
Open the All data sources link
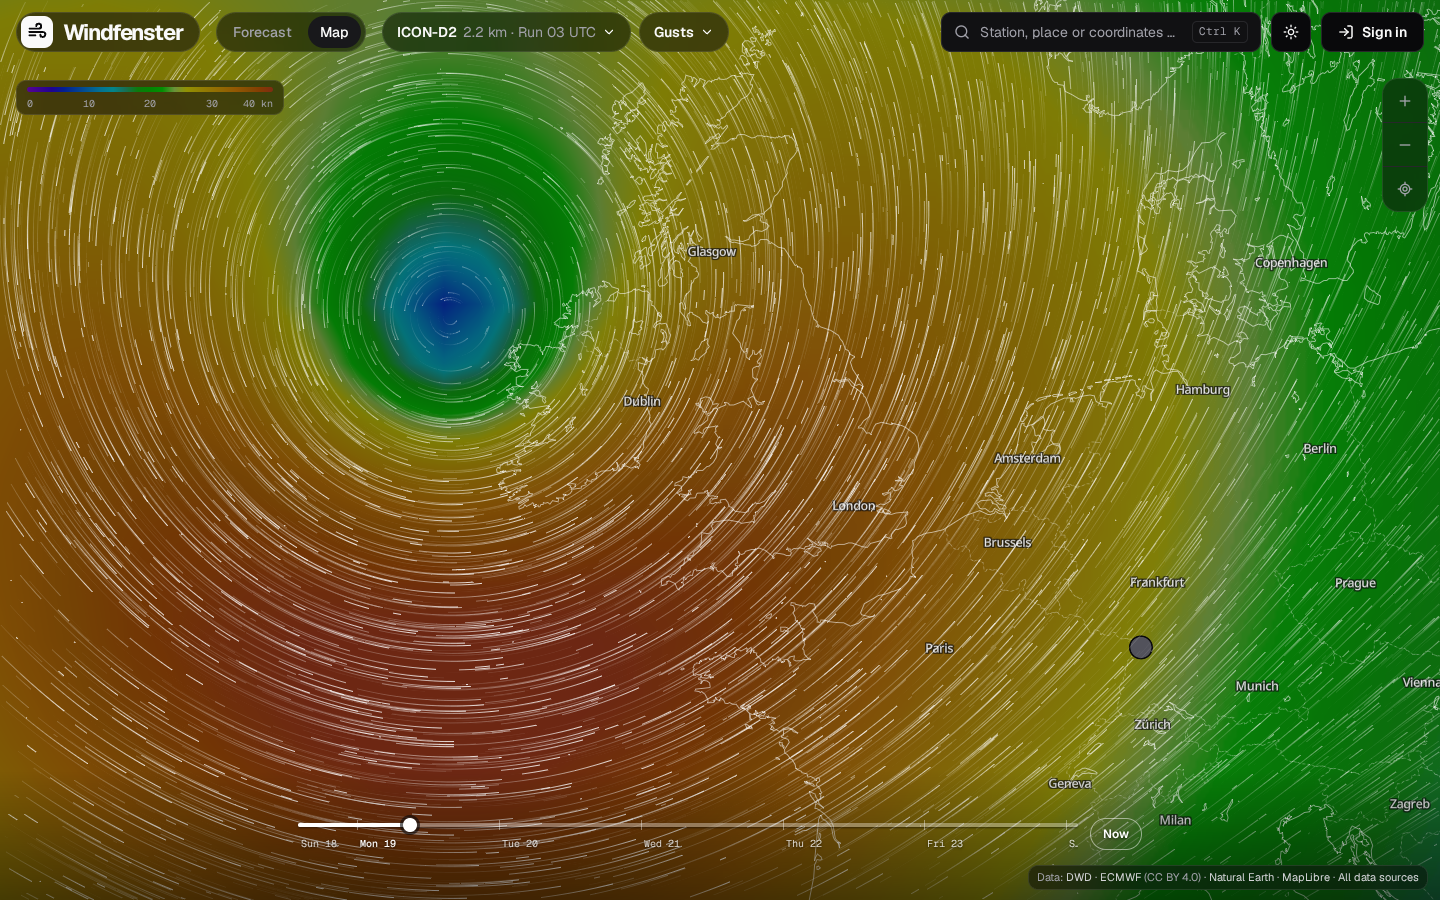click(1378, 878)
